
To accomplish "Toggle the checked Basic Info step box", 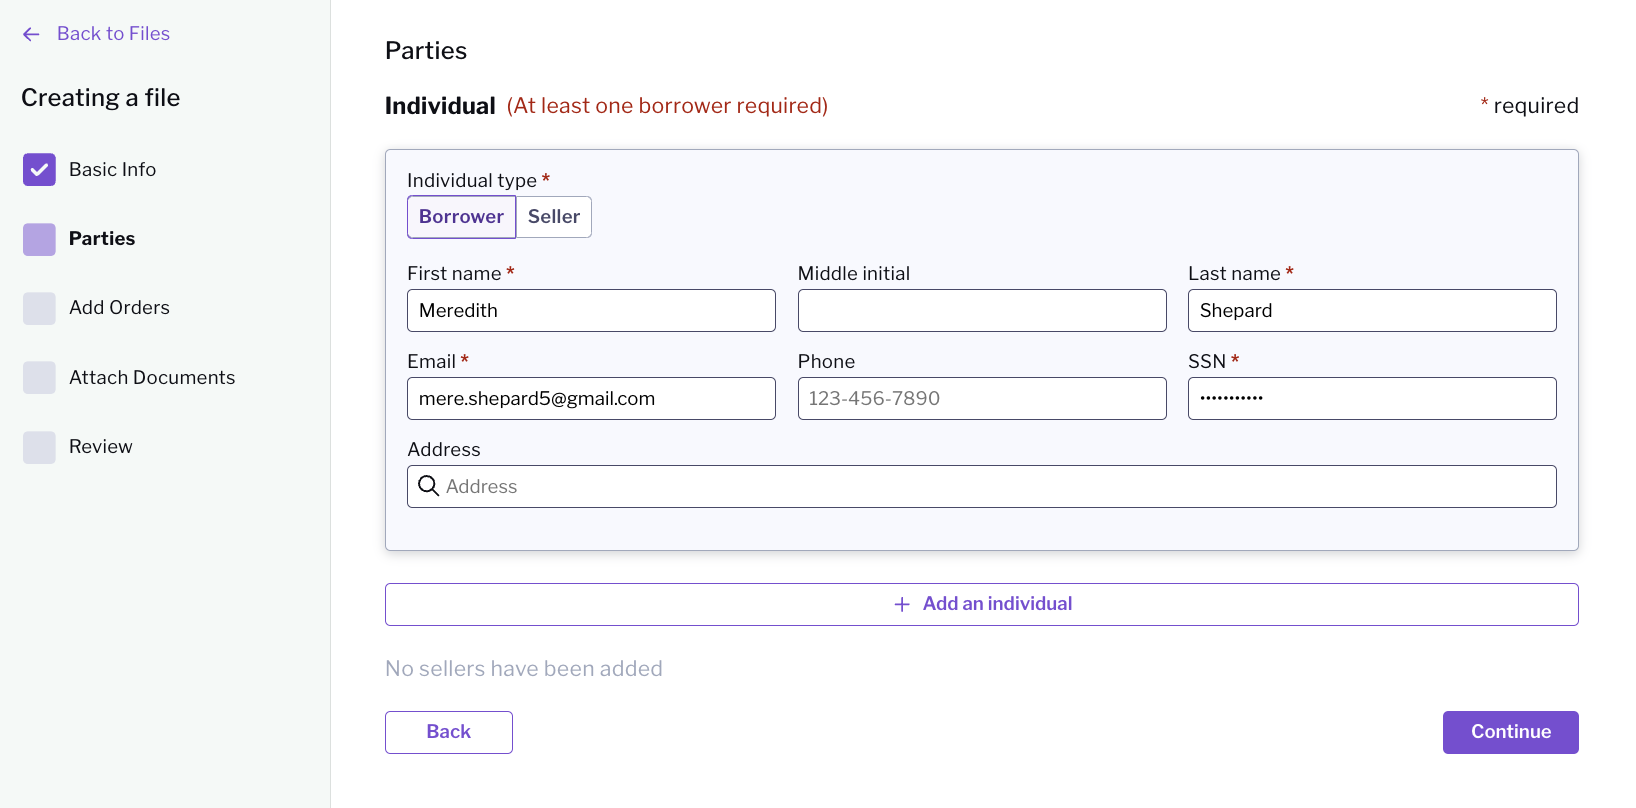I will tap(39, 170).
